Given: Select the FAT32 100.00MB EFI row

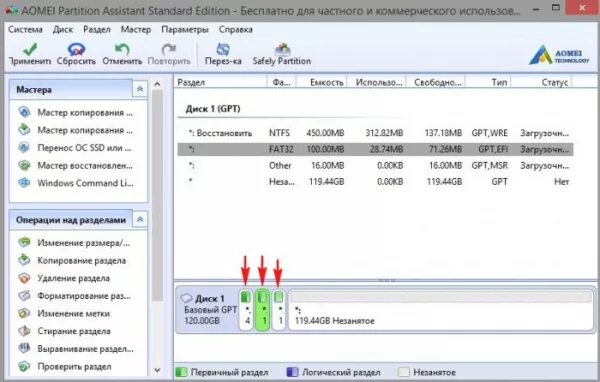Looking at the screenshot, I should [x=375, y=149].
